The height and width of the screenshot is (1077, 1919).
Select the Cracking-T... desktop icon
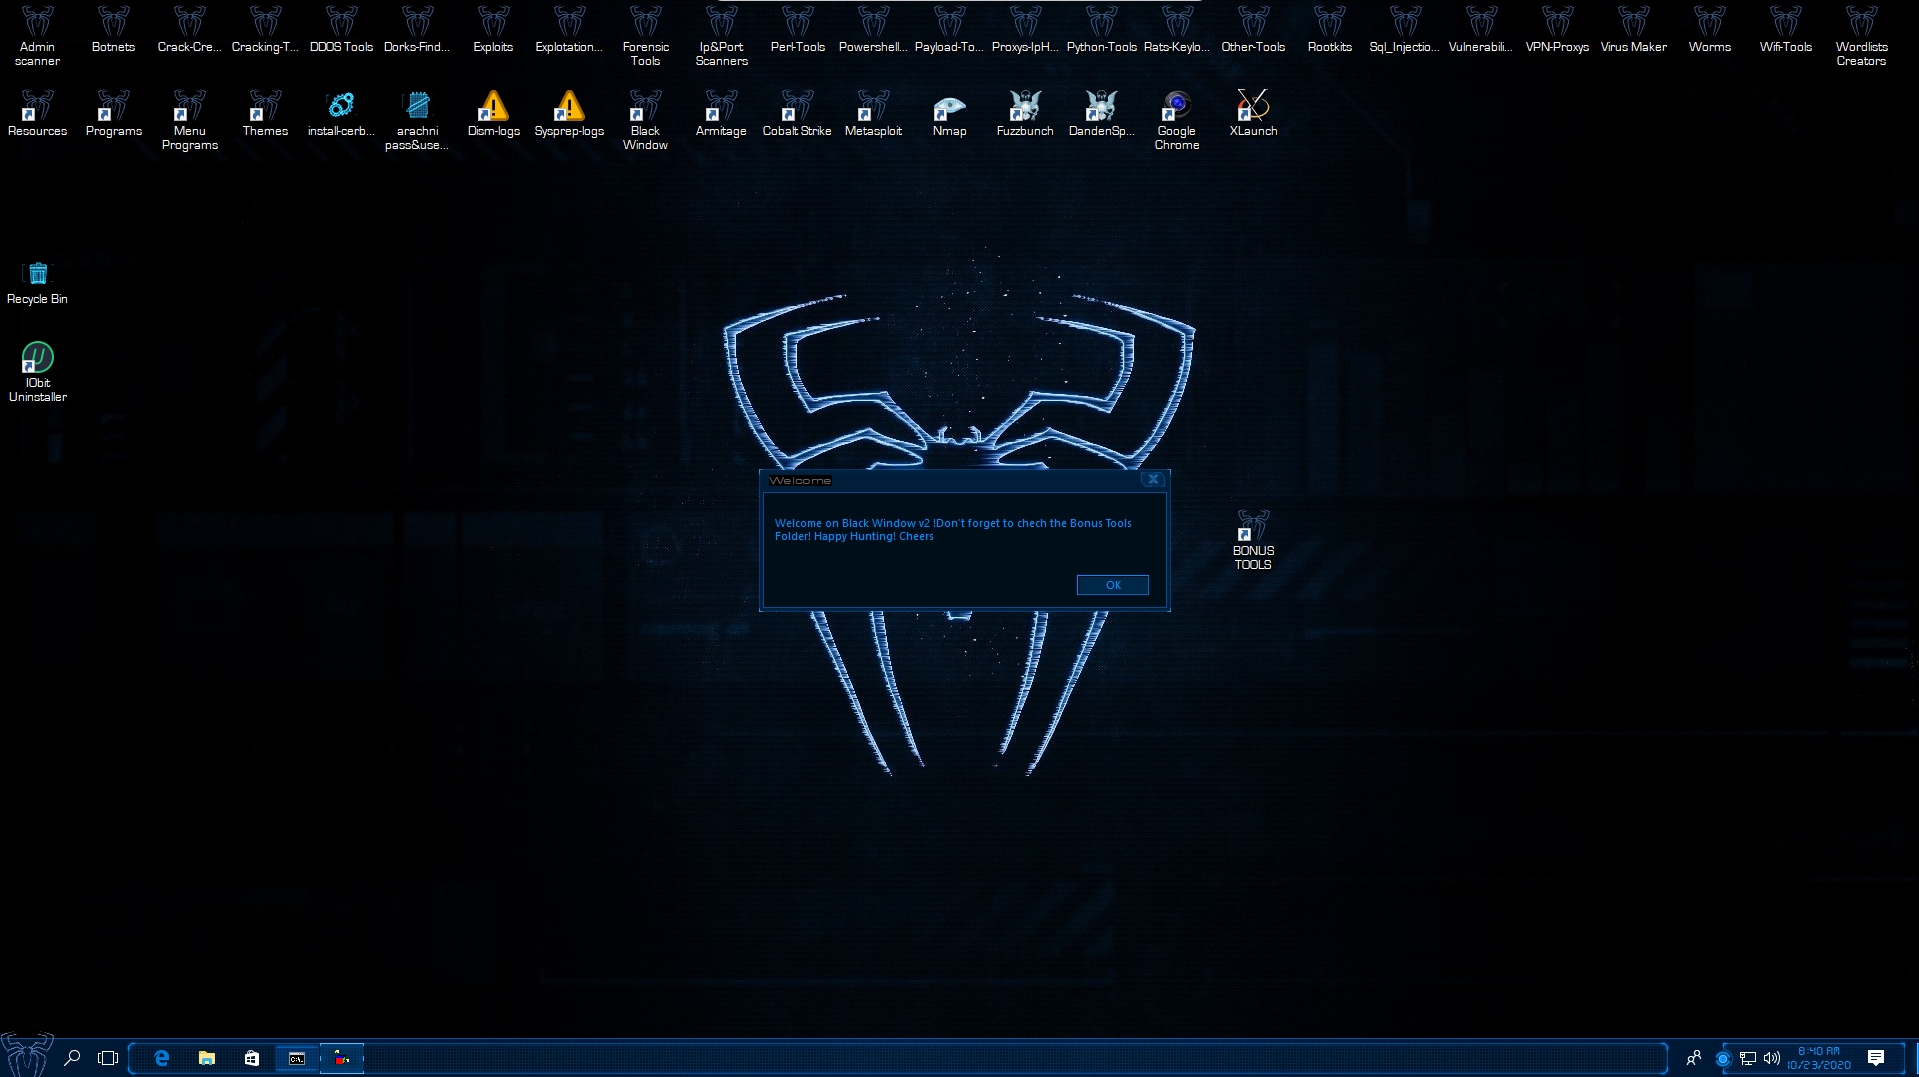[265, 30]
